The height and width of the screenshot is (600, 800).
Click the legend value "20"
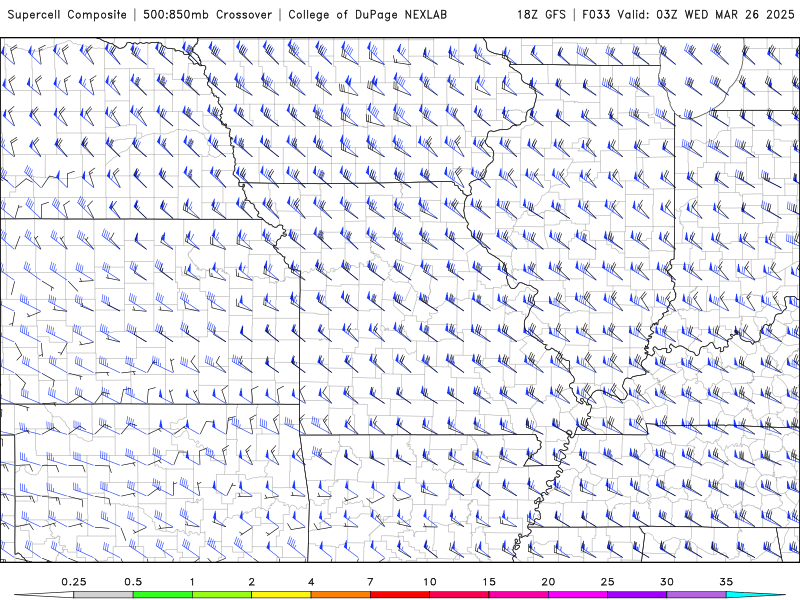(548, 582)
